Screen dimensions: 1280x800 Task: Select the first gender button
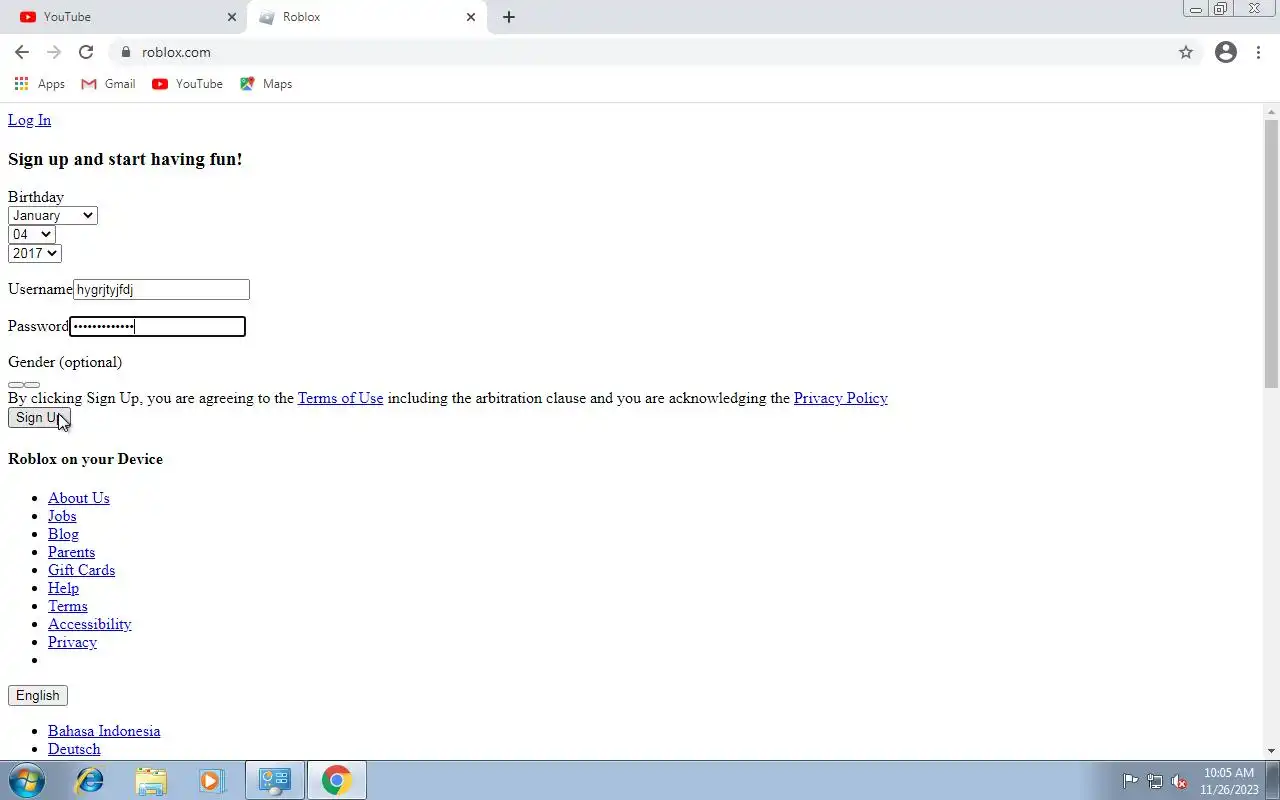[x=16, y=385]
